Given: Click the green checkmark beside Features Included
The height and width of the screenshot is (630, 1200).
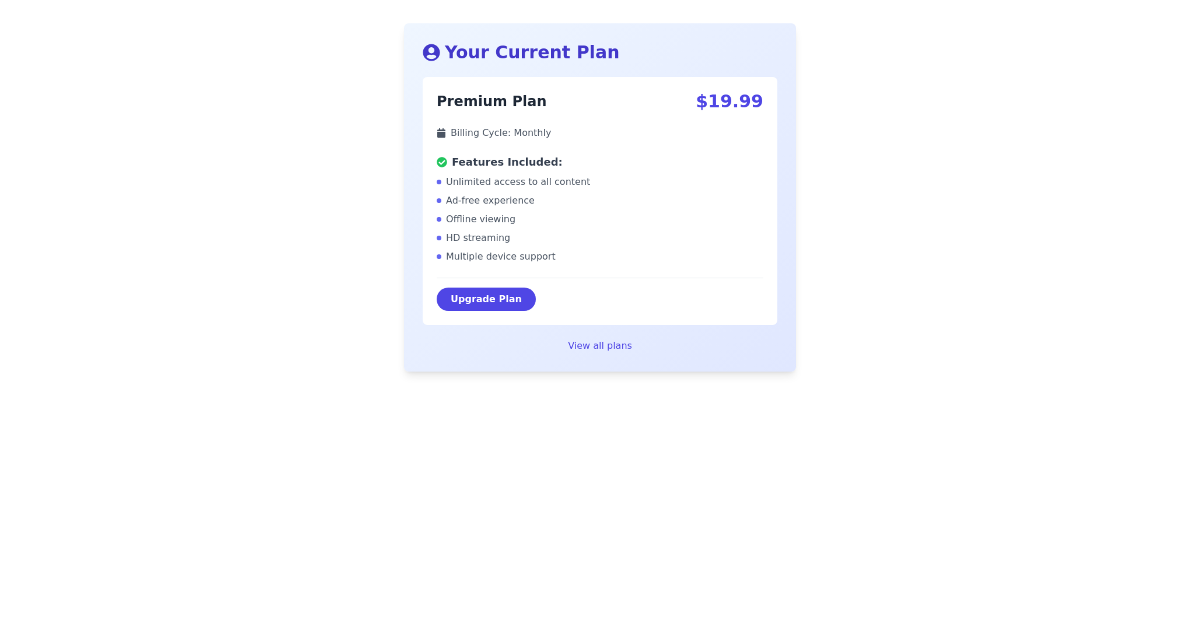Looking at the screenshot, I should [x=442, y=161].
